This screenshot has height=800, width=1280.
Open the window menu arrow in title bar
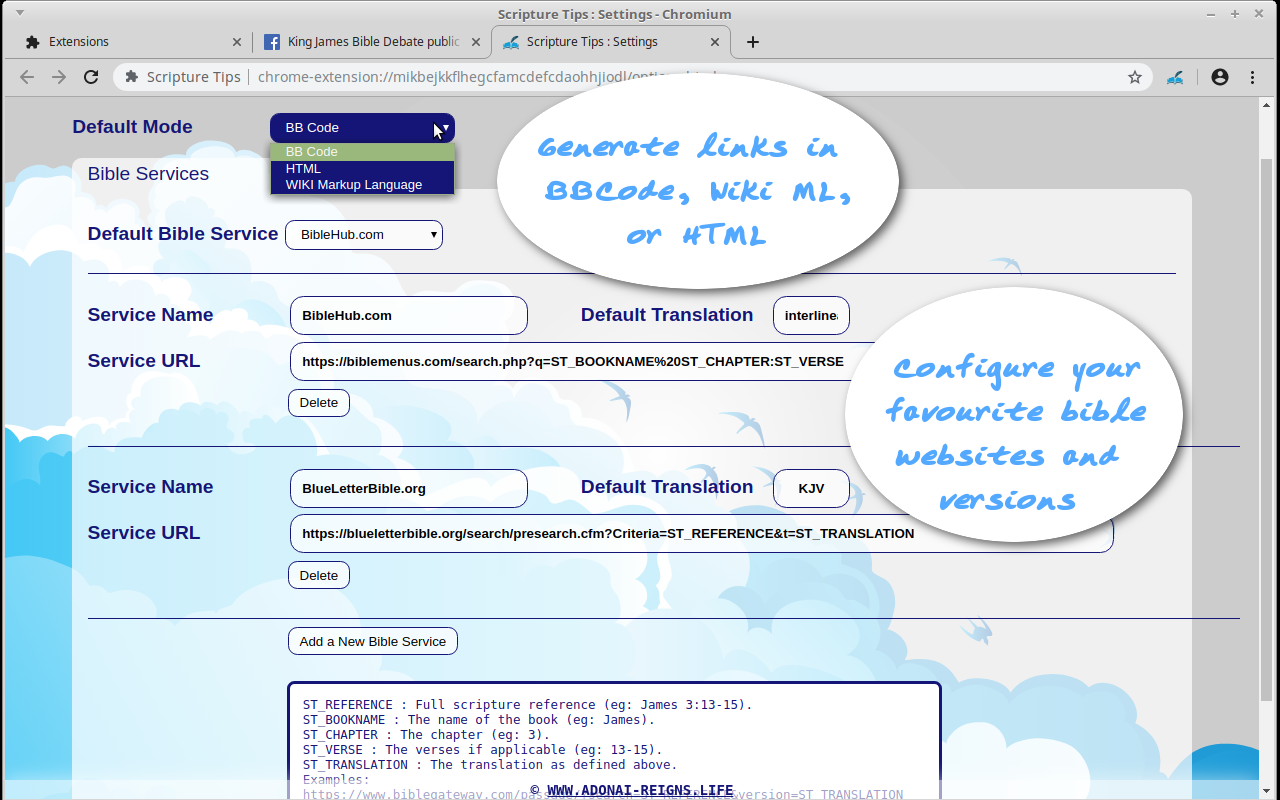click(x=21, y=14)
